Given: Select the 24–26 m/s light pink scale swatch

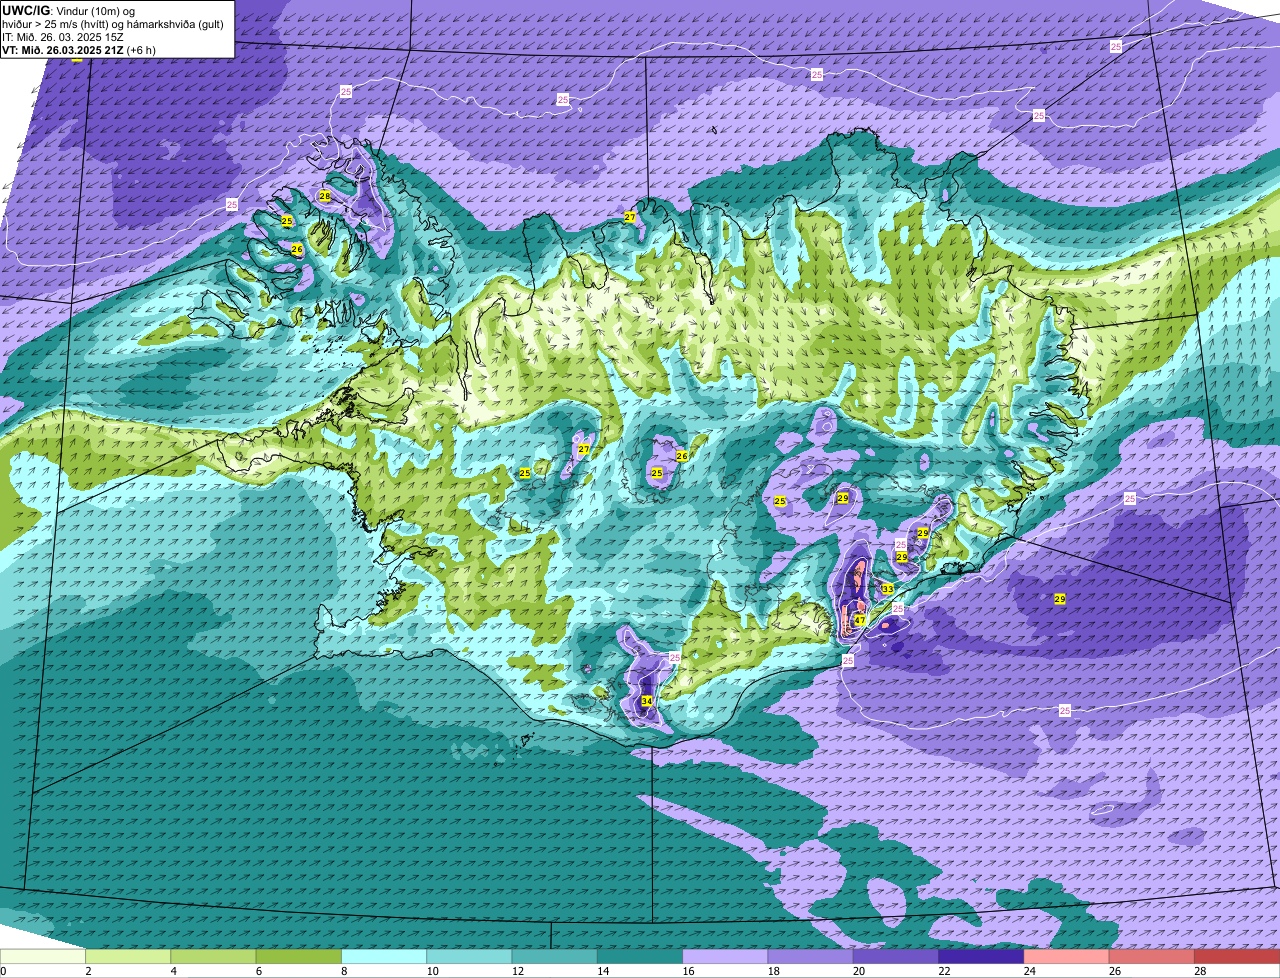Looking at the screenshot, I should tap(1067, 956).
